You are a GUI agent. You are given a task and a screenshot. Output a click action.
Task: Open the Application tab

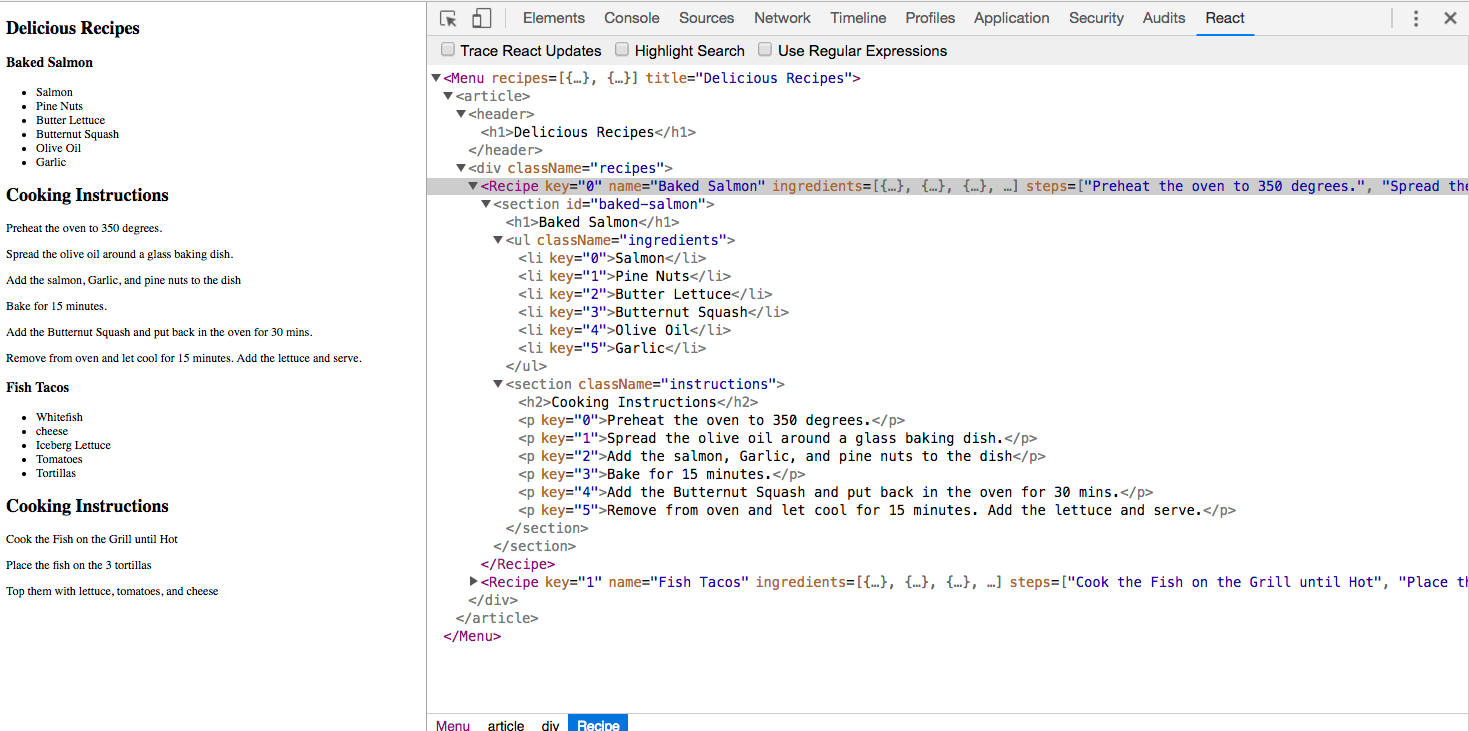(1011, 18)
